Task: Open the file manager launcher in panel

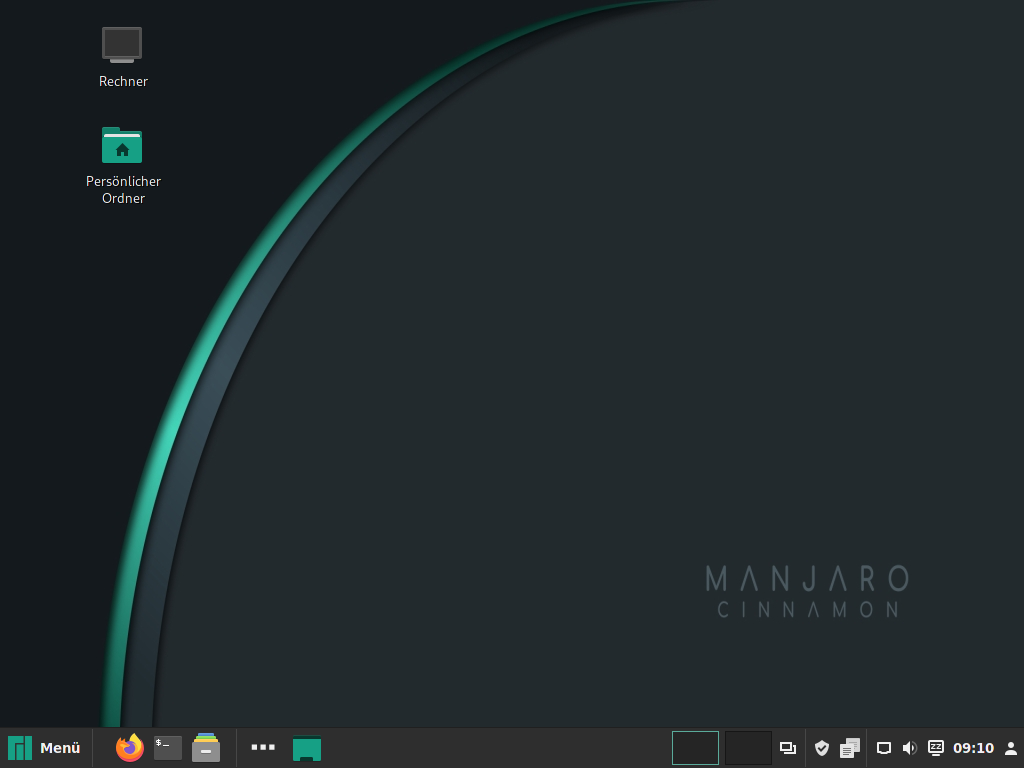Action: pyautogui.click(x=206, y=748)
